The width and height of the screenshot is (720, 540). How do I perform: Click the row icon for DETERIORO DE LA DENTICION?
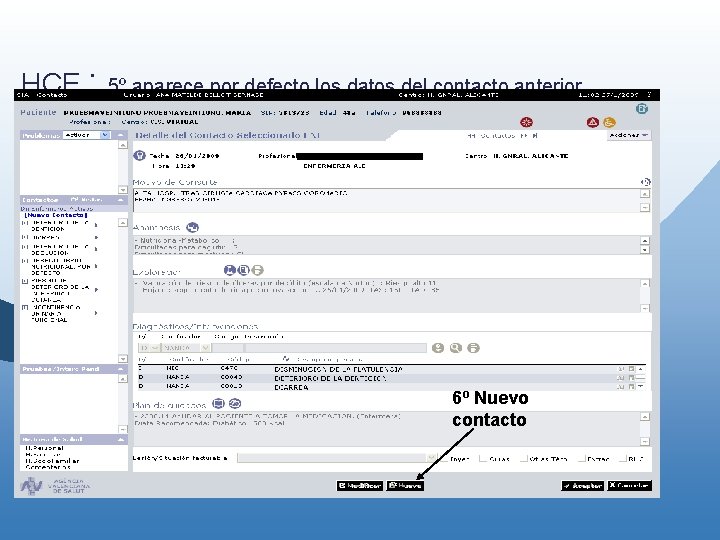[631, 378]
